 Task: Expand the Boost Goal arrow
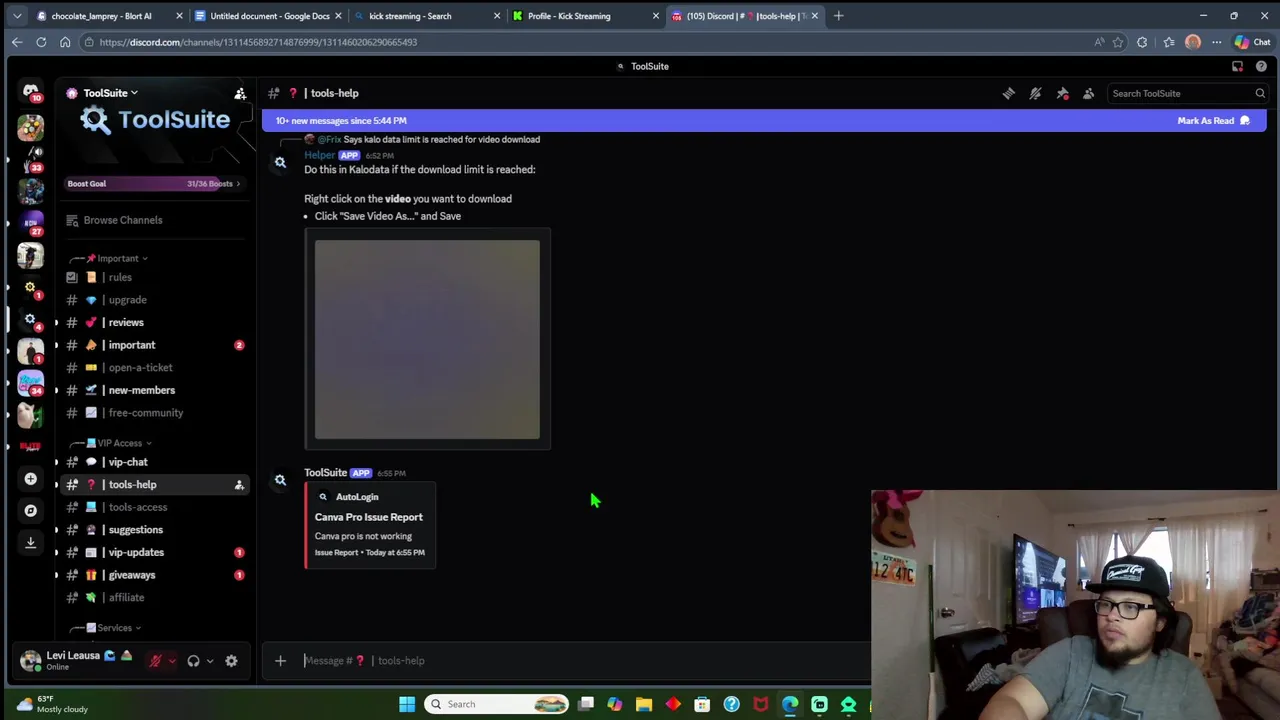pyautogui.click(x=238, y=184)
